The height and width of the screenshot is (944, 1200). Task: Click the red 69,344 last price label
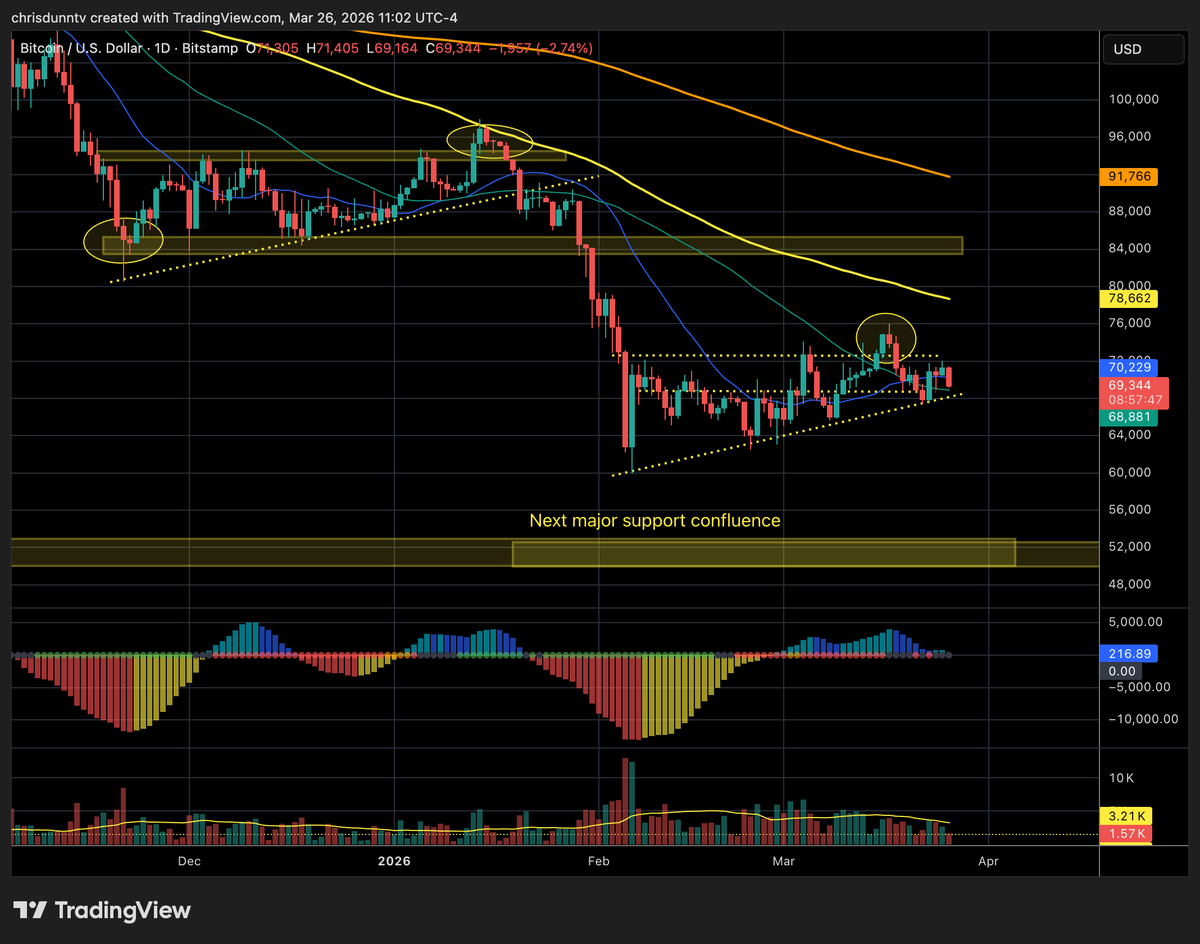point(1128,385)
